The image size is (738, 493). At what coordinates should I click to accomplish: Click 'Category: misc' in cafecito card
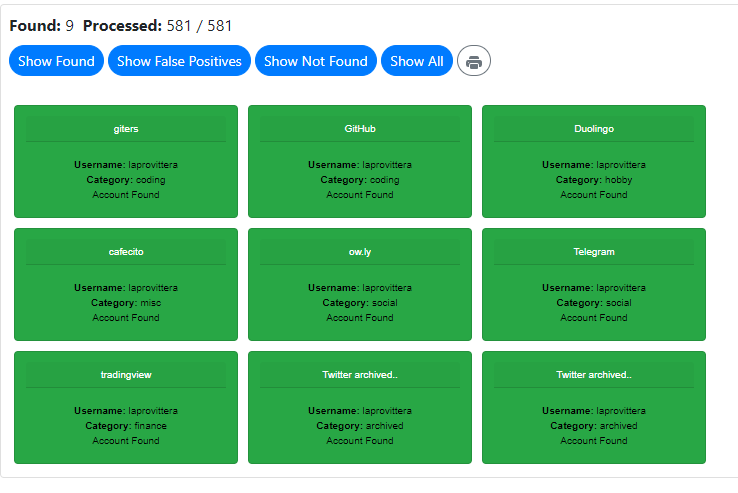tap(126, 302)
